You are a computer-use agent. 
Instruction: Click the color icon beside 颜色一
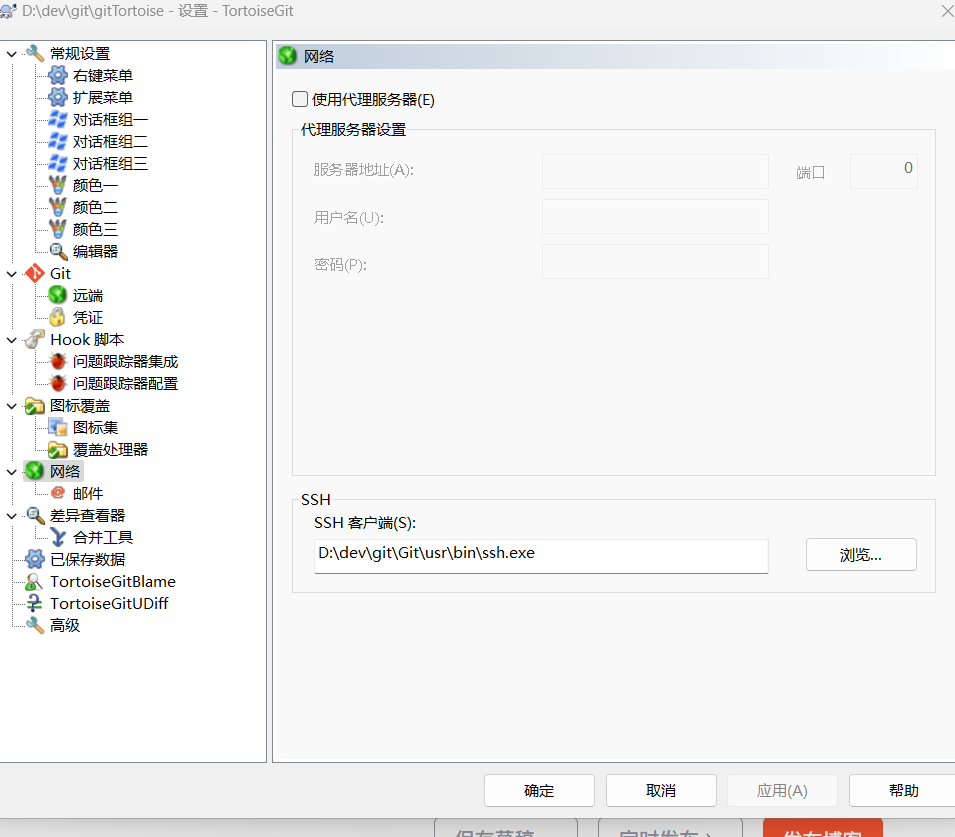tap(58, 185)
